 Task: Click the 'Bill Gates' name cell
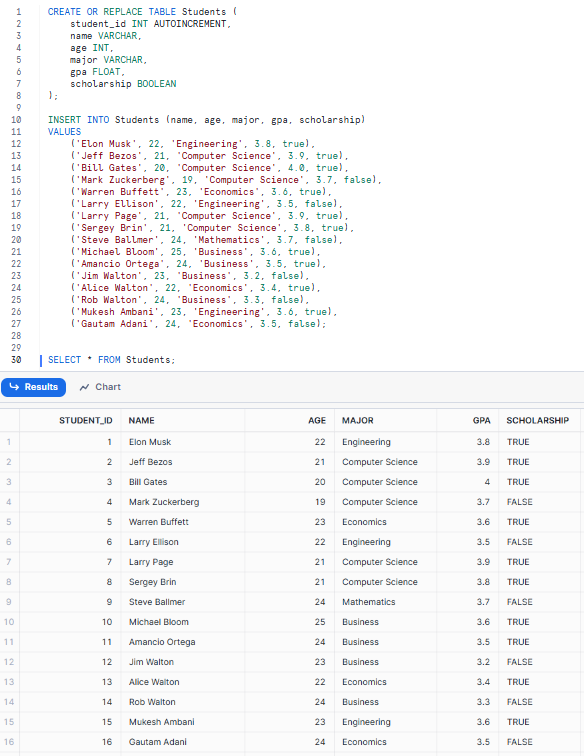(148, 482)
